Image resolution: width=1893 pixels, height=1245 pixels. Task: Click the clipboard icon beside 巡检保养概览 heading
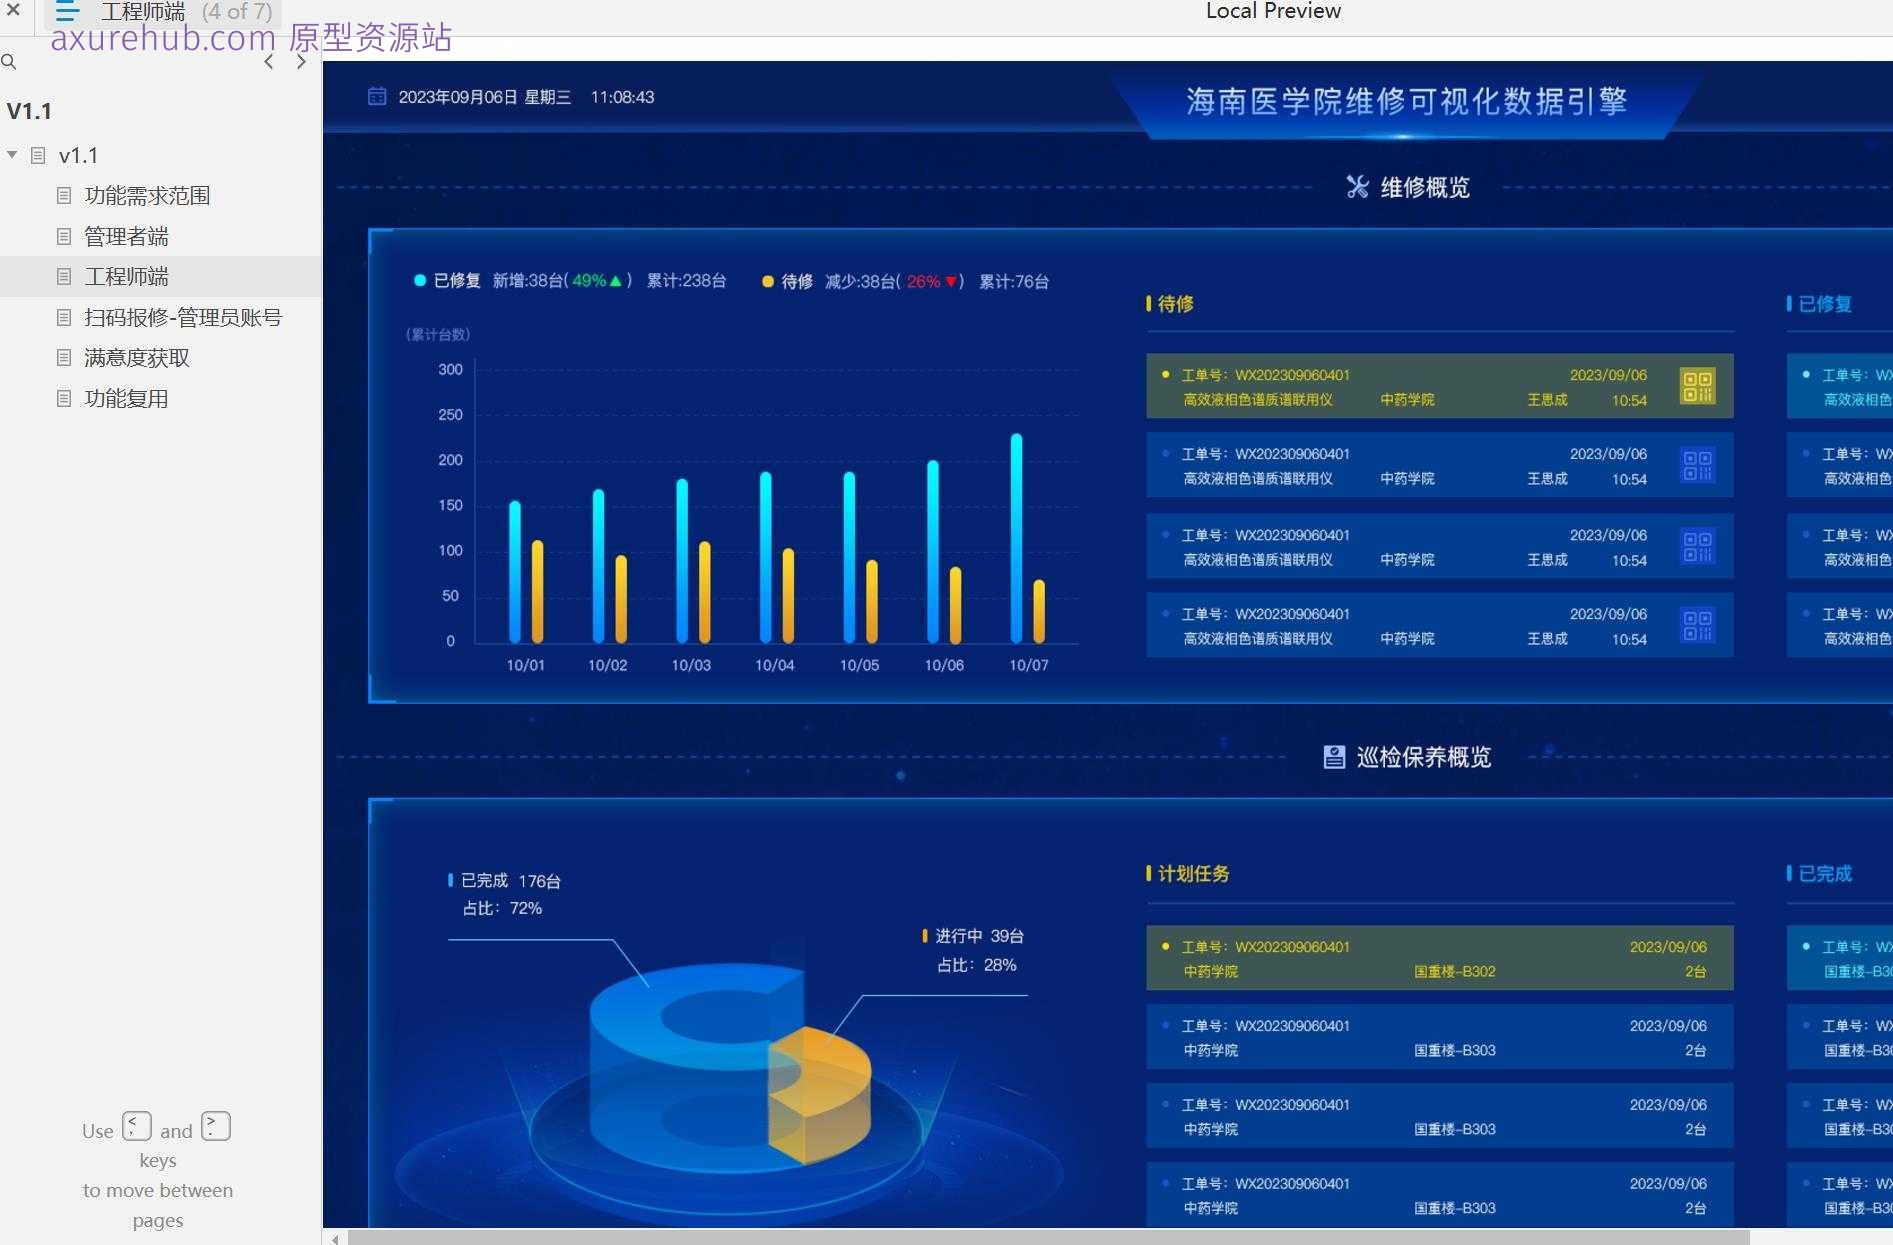(x=1334, y=756)
